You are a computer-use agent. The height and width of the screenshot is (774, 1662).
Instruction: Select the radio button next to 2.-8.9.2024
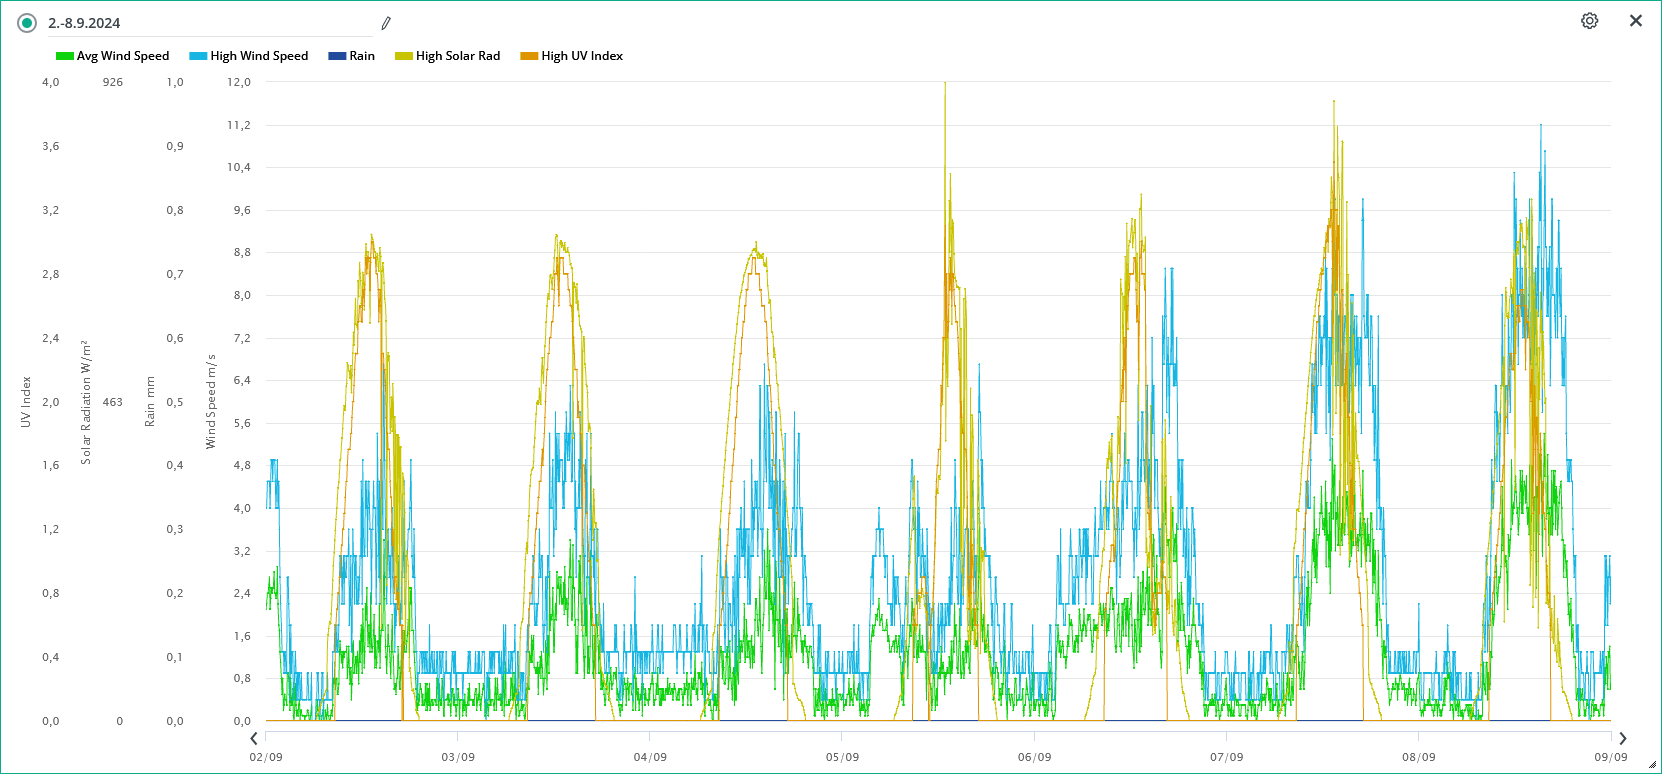pyautogui.click(x=27, y=23)
